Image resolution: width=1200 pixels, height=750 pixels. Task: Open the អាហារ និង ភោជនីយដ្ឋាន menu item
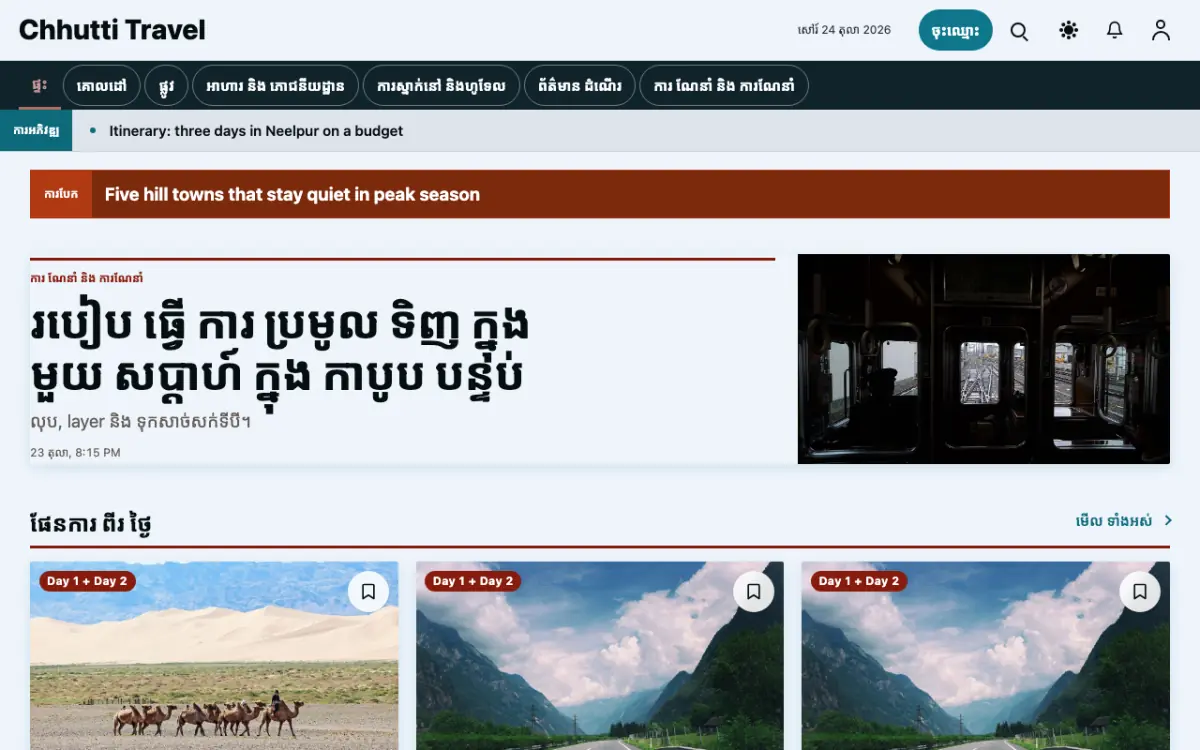pos(275,86)
